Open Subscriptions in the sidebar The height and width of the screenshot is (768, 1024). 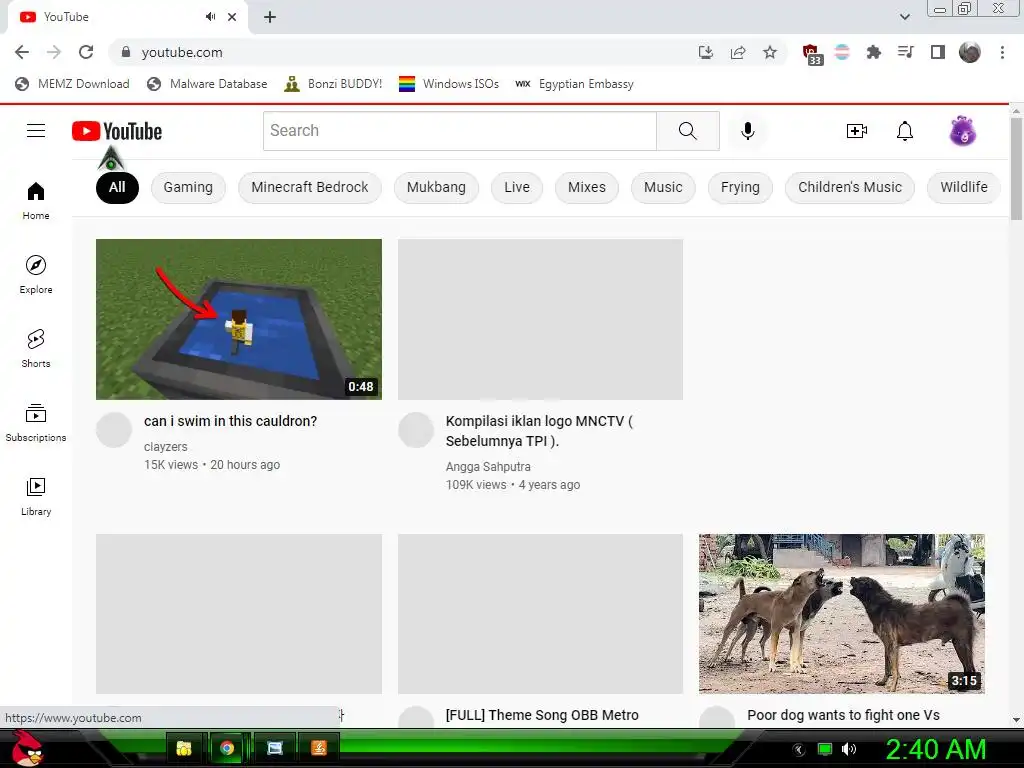(36, 423)
